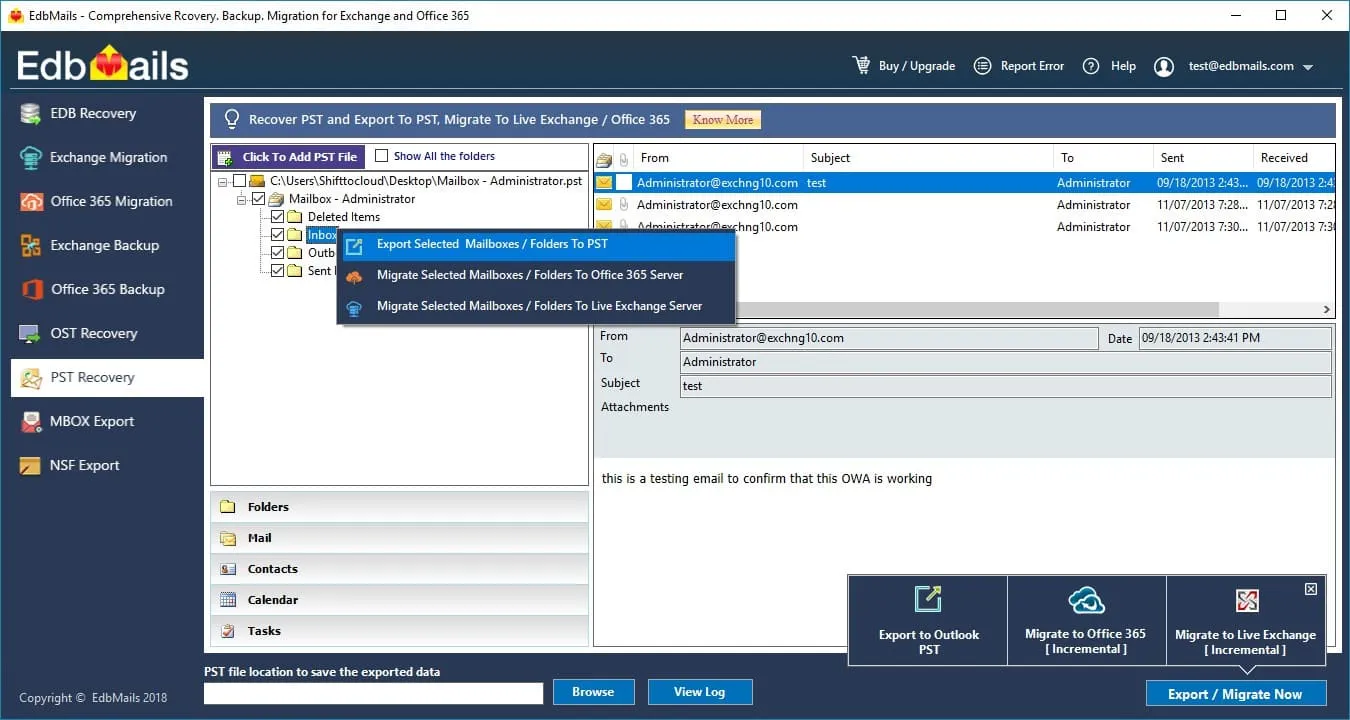Choose Export Selected Mailboxes / Folders To PST
Image resolution: width=1350 pixels, height=720 pixels.
pyautogui.click(x=537, y=244)
